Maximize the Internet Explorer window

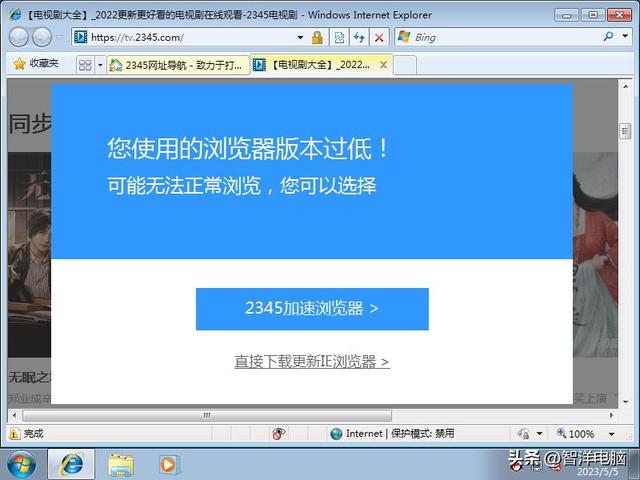tap(593, 15)
